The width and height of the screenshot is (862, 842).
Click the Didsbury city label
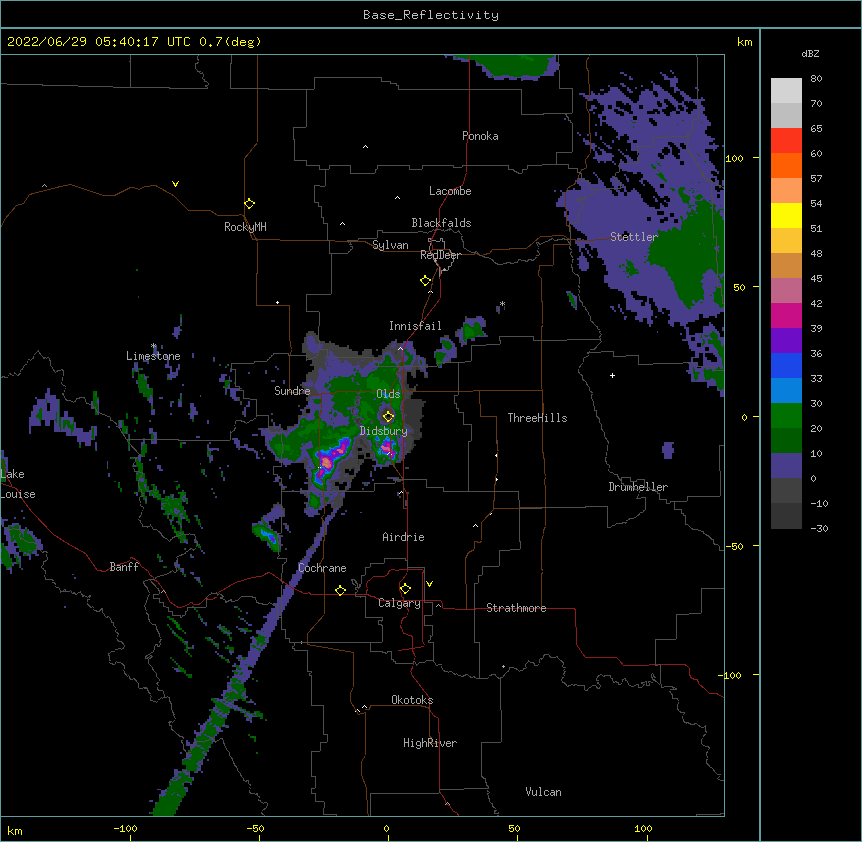[384, 431]
